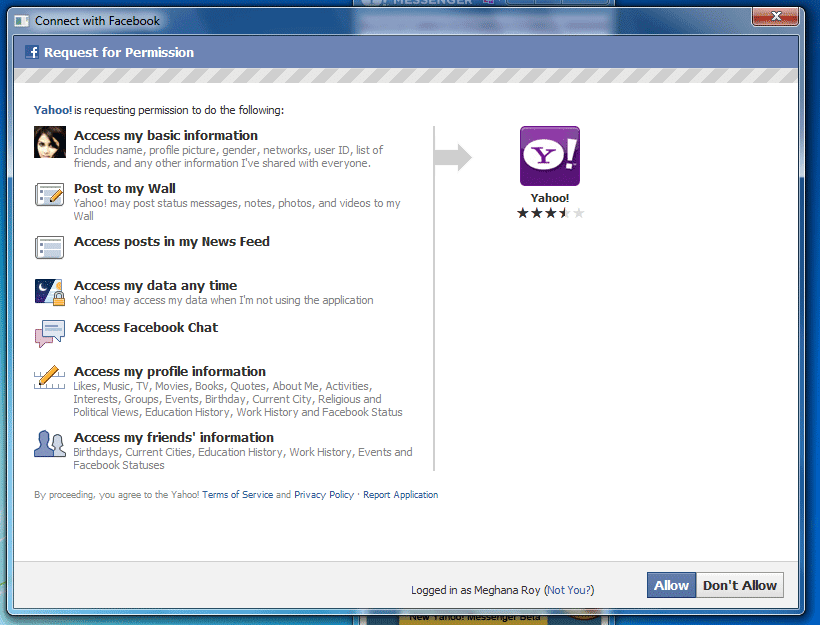The height and width of the screenshot is (625, 820).
Task: Click the Yahoo! name under its icon
Action: [x=549, y=197]
